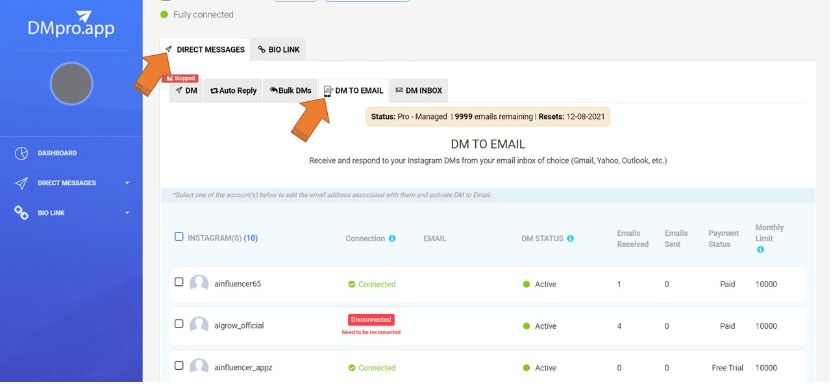Expand the sidebar Bio Link arrow
This screenshot has width=833, height=384.
[127, 213]
